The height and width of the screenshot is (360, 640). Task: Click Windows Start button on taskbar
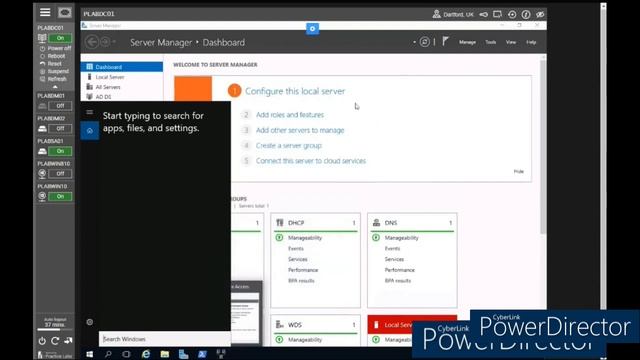pyautogui.click(x=89, y=354)
